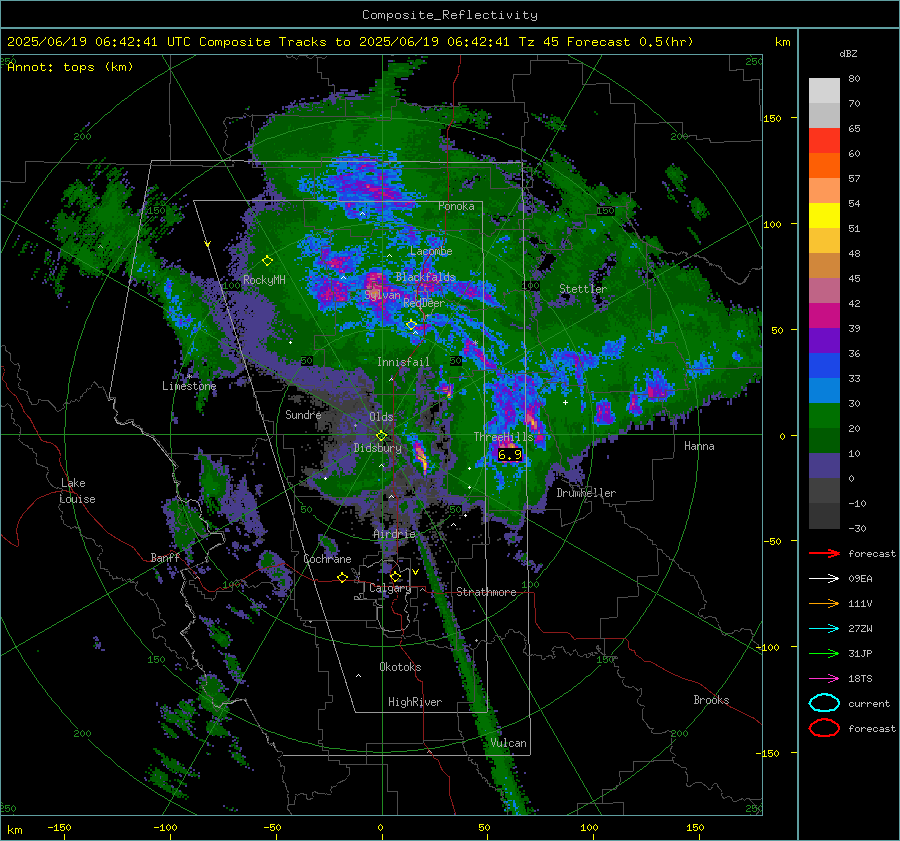Click the green 30 dBZ color swatch
The height and width of the screenshot is (841, 900).
(x=824, y=415)
